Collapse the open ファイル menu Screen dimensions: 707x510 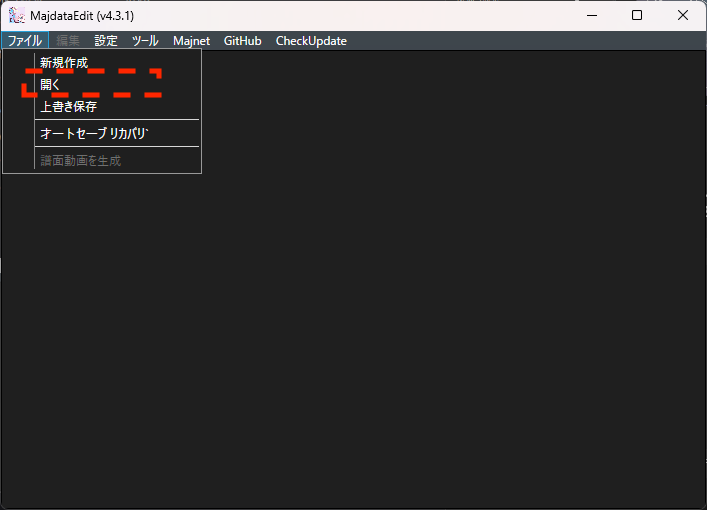(24, 41)
